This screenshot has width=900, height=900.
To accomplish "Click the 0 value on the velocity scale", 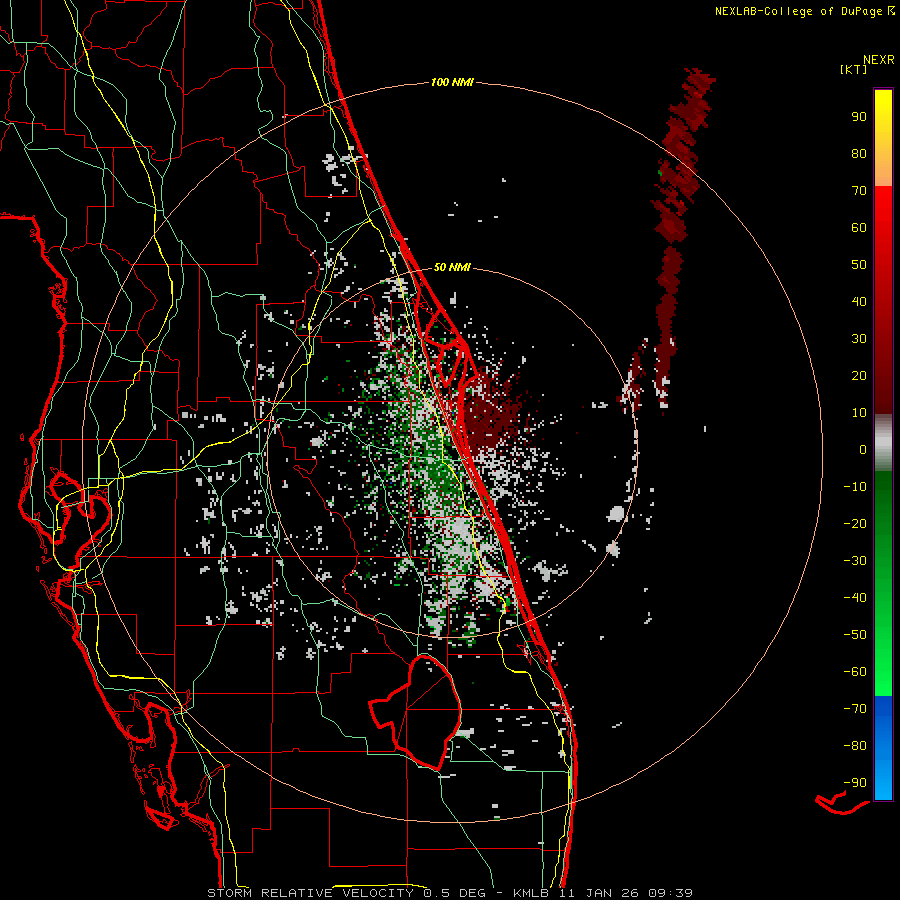I will (863, 449).
